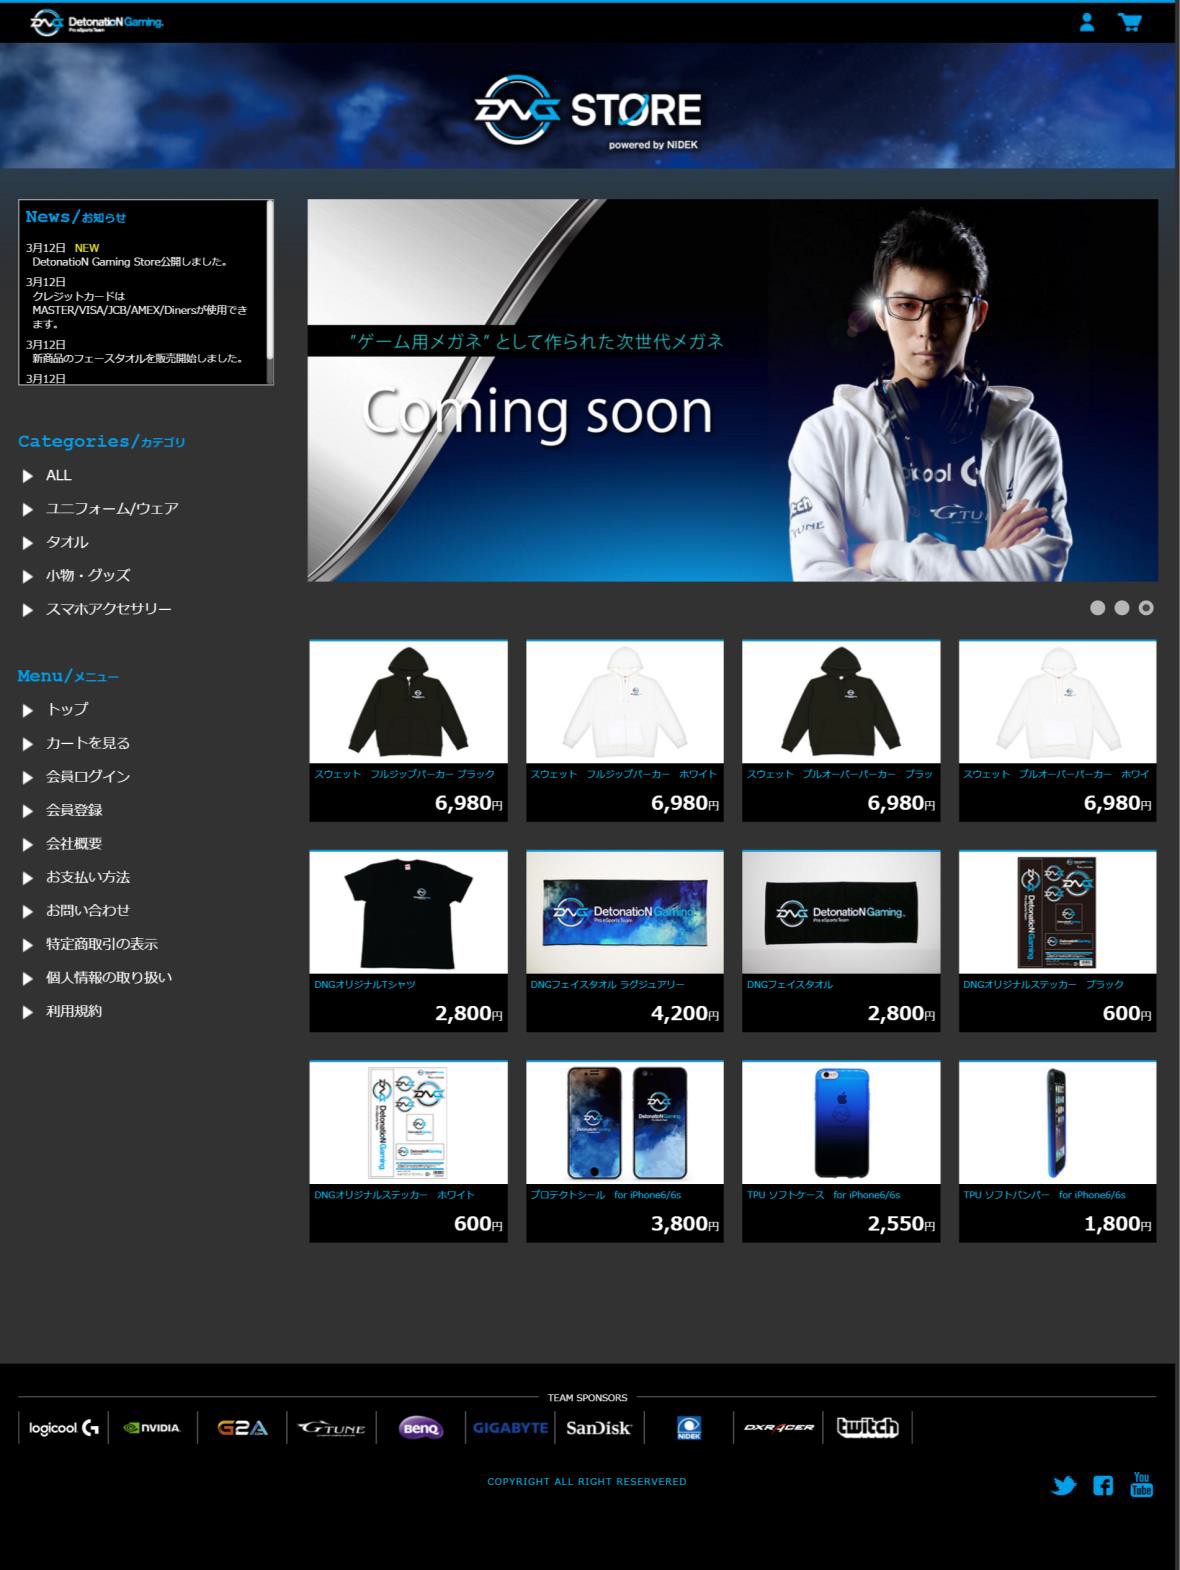Open the black pullover hoodie thumbnail

[841, 702]
